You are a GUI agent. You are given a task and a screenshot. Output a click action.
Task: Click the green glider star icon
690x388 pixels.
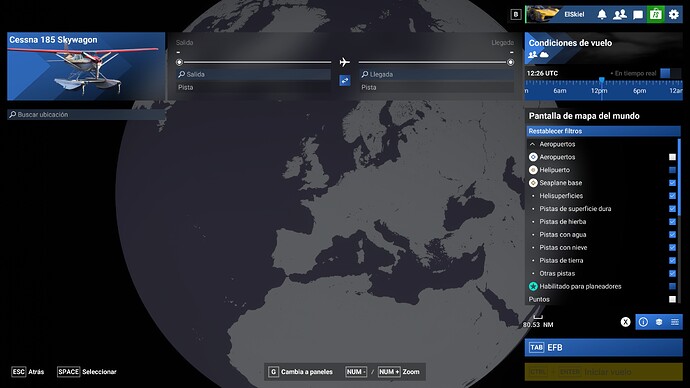tap(533, 286)
